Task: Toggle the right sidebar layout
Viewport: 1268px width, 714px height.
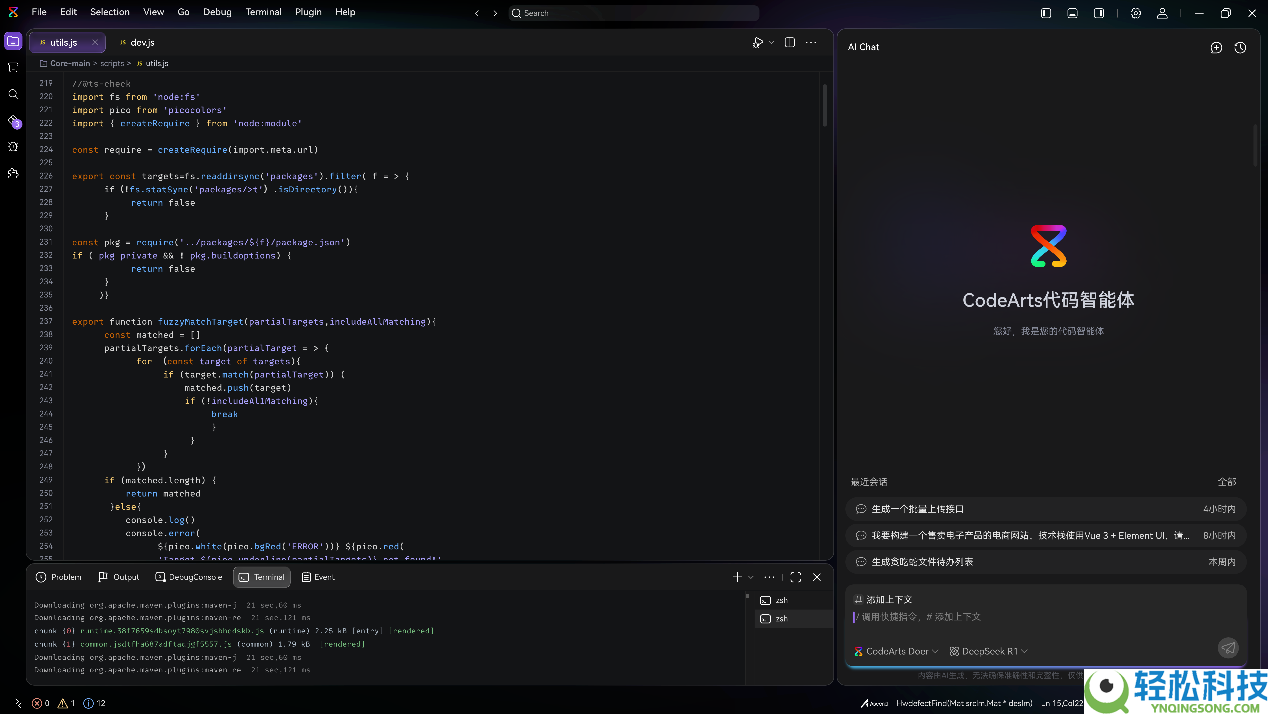Action: tap(1099, 13)
